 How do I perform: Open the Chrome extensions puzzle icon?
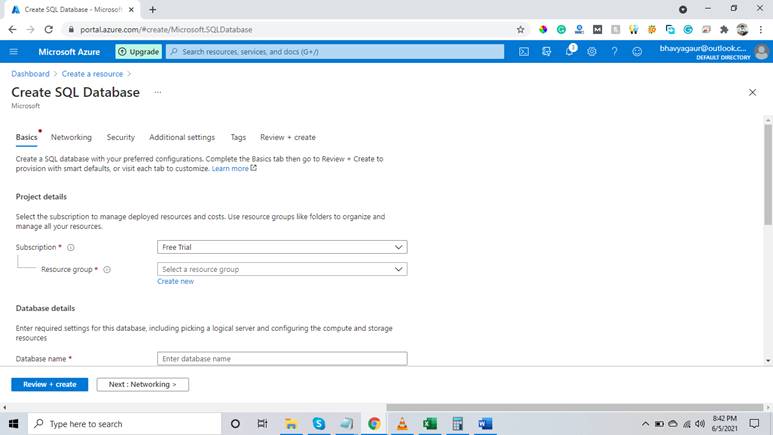[x=724, y=30]
